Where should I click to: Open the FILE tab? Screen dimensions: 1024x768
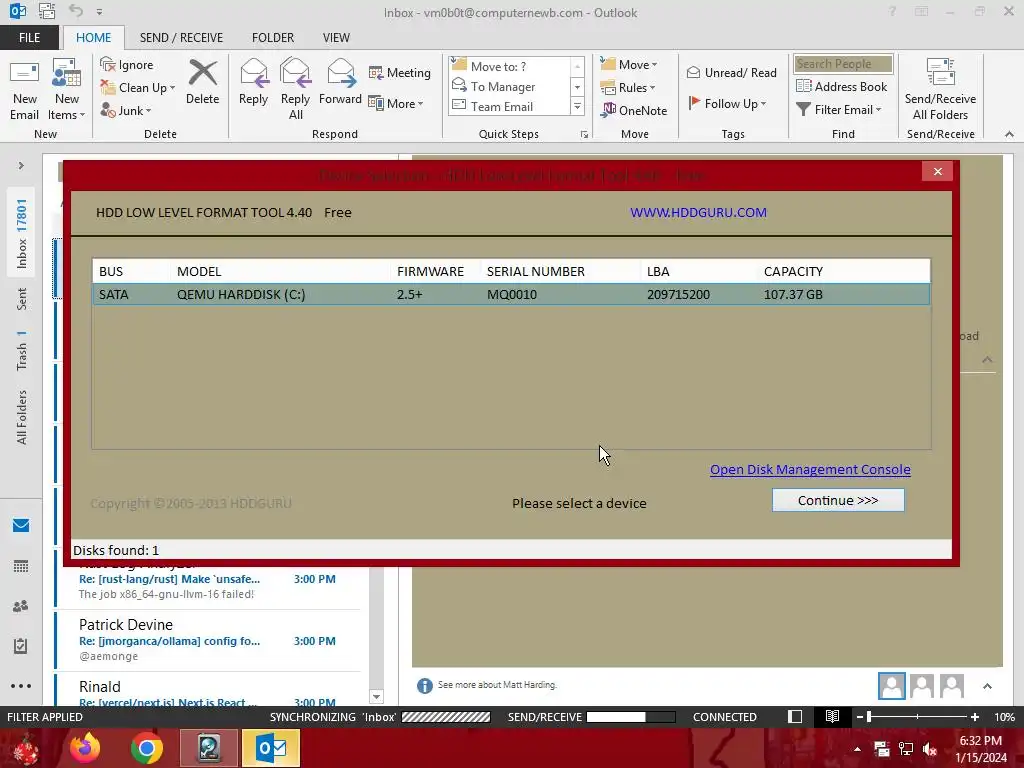[29, 38]
